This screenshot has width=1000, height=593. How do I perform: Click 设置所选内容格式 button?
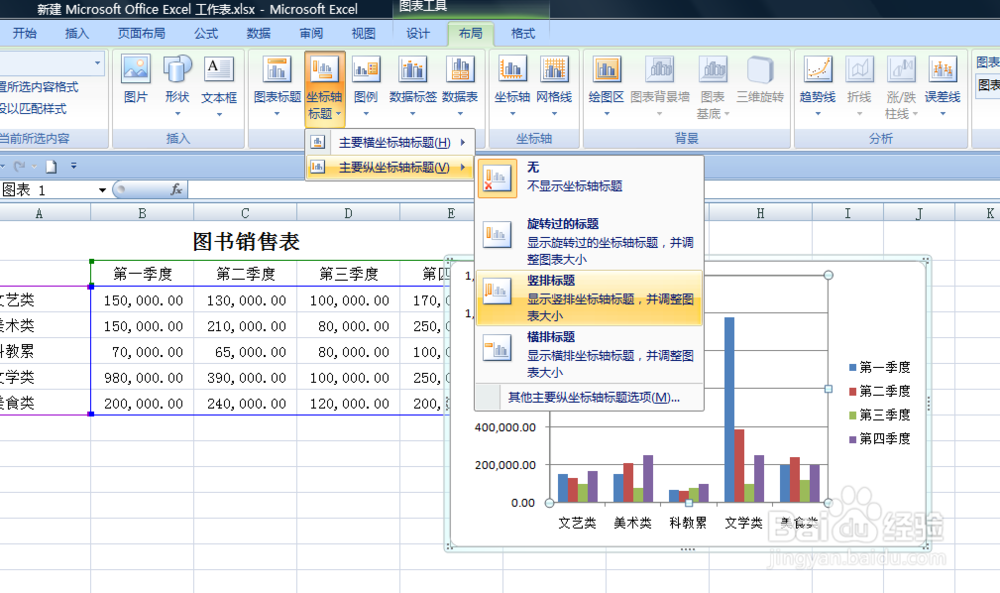pyautogui.click(x=40, y=87)
